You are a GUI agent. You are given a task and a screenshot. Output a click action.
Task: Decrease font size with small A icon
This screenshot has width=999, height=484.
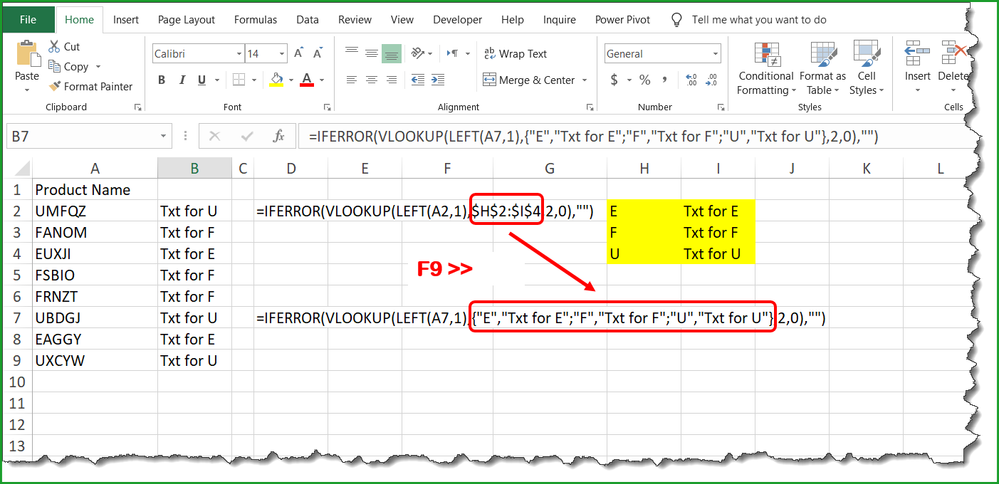click(316, 54)
